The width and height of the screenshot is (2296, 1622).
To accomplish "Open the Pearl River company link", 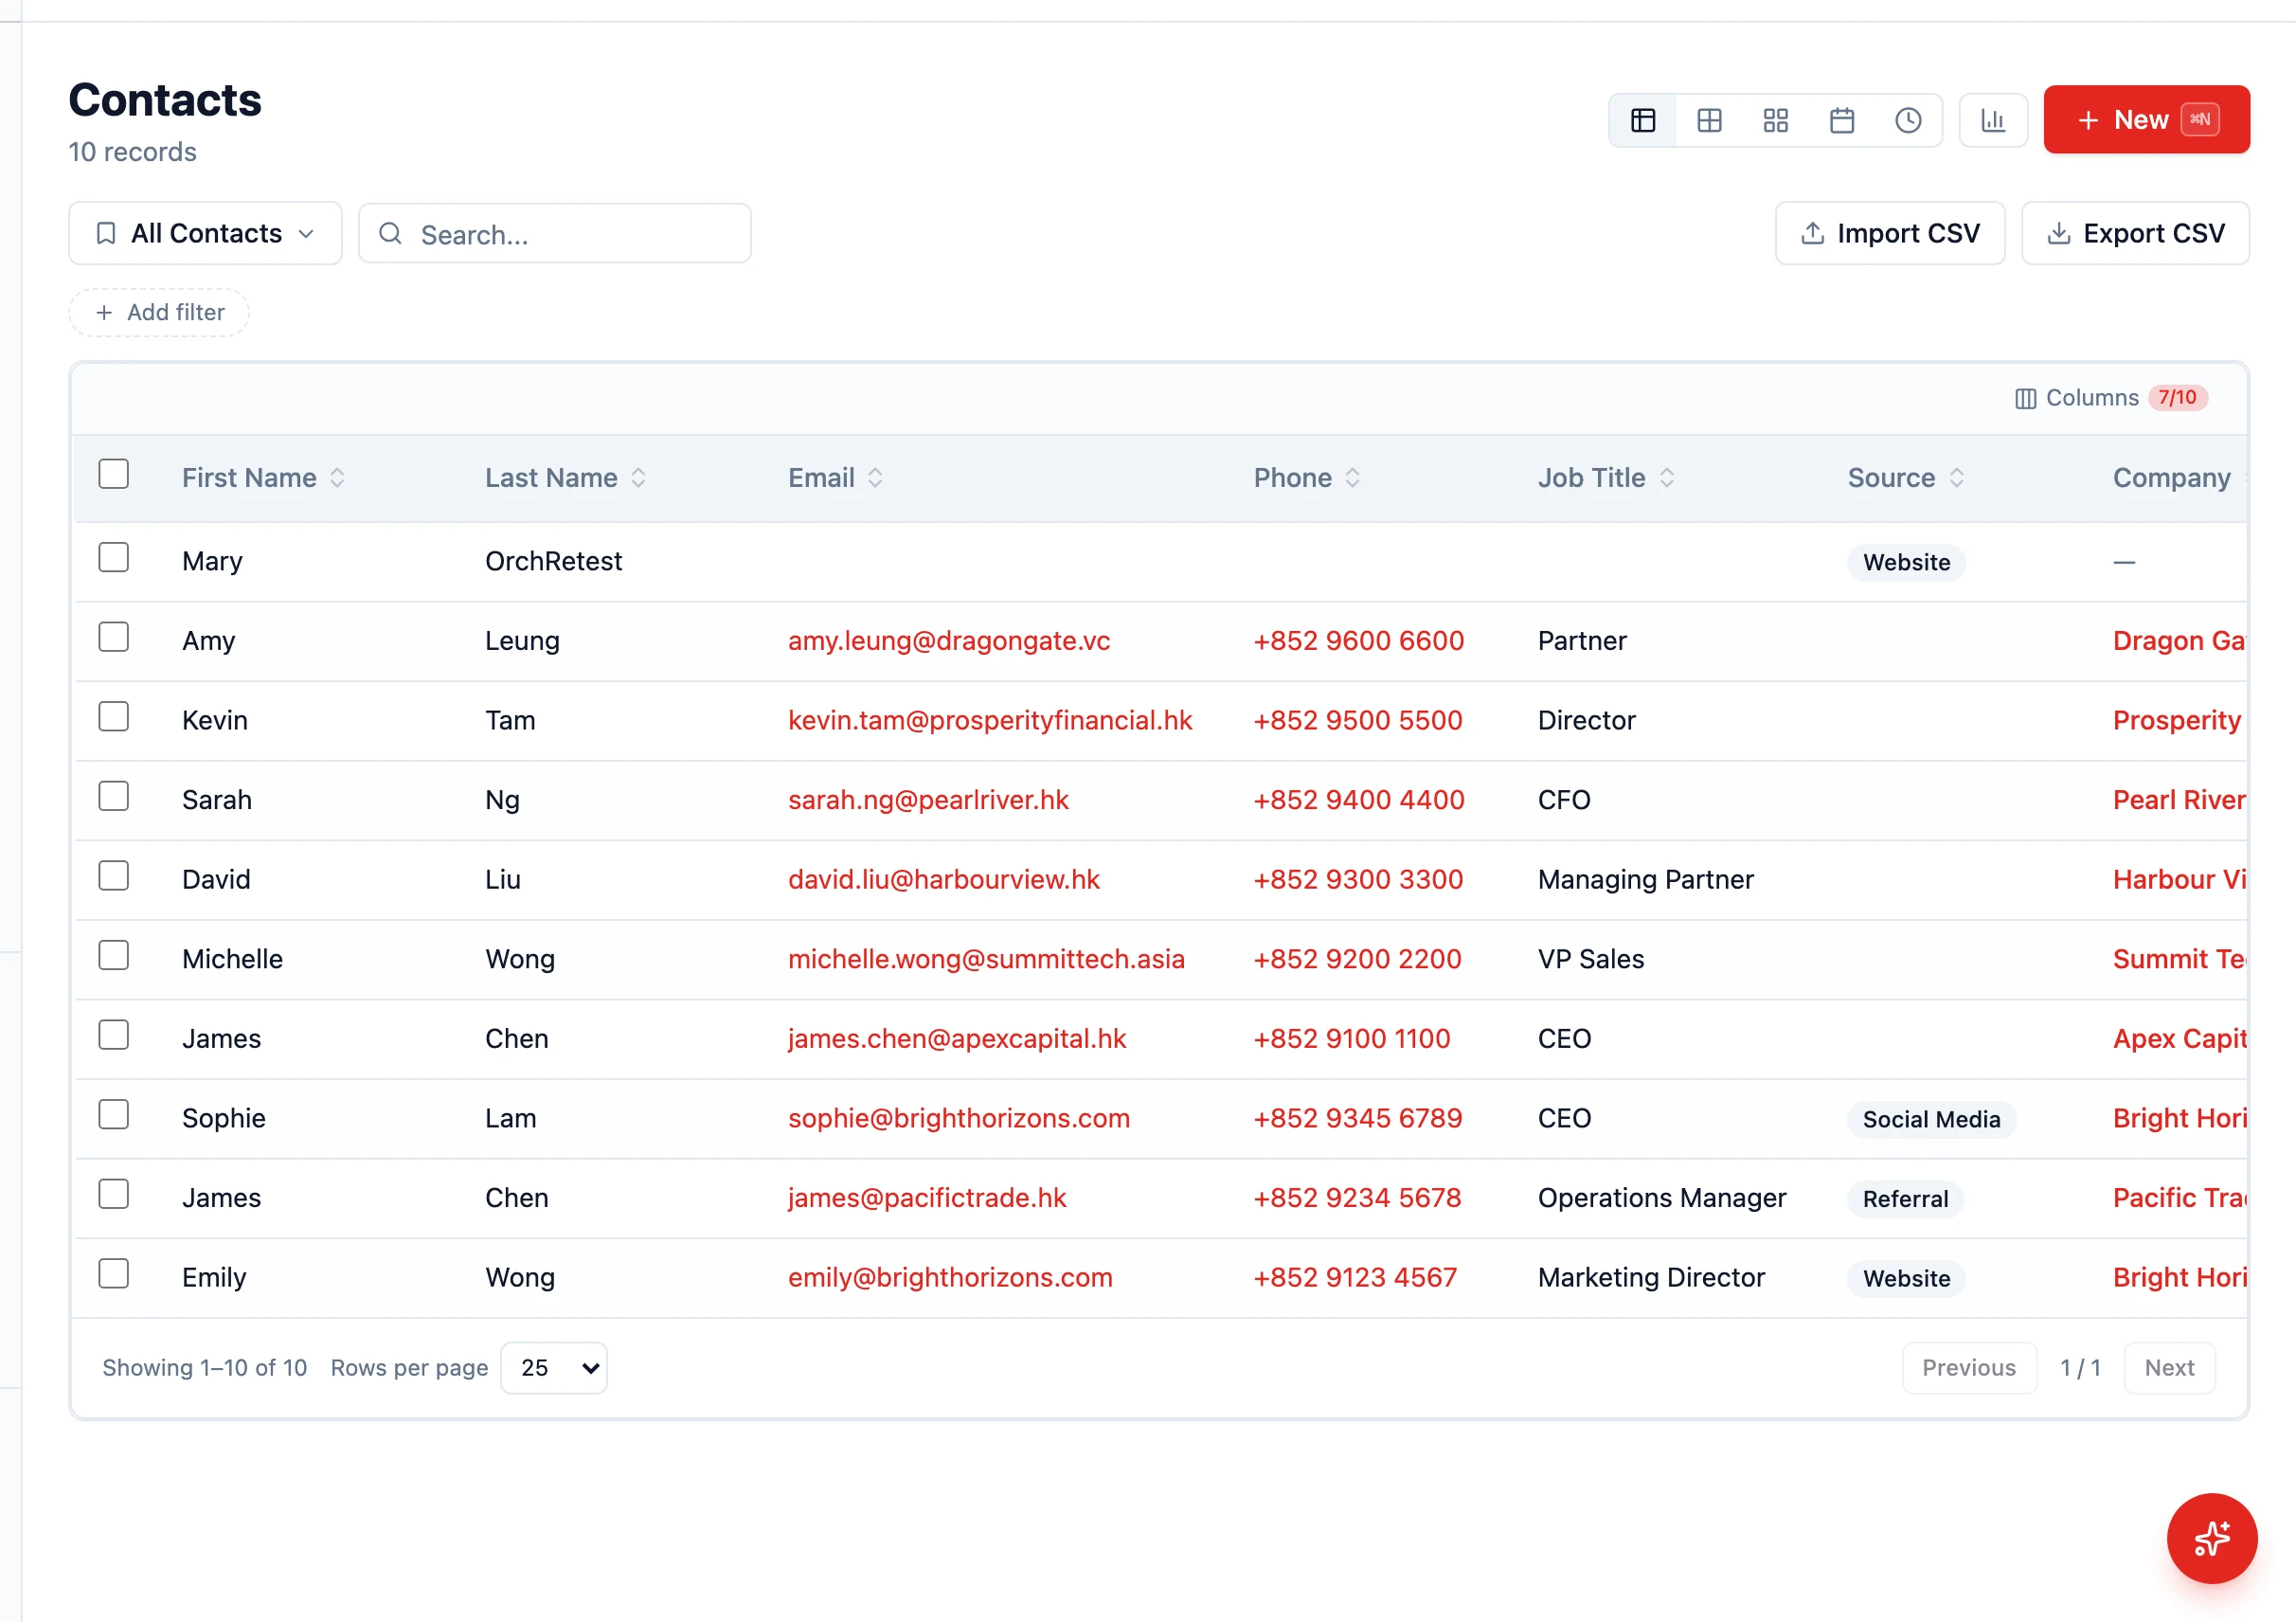I will pyautogui.click(x=2179, y=800).
